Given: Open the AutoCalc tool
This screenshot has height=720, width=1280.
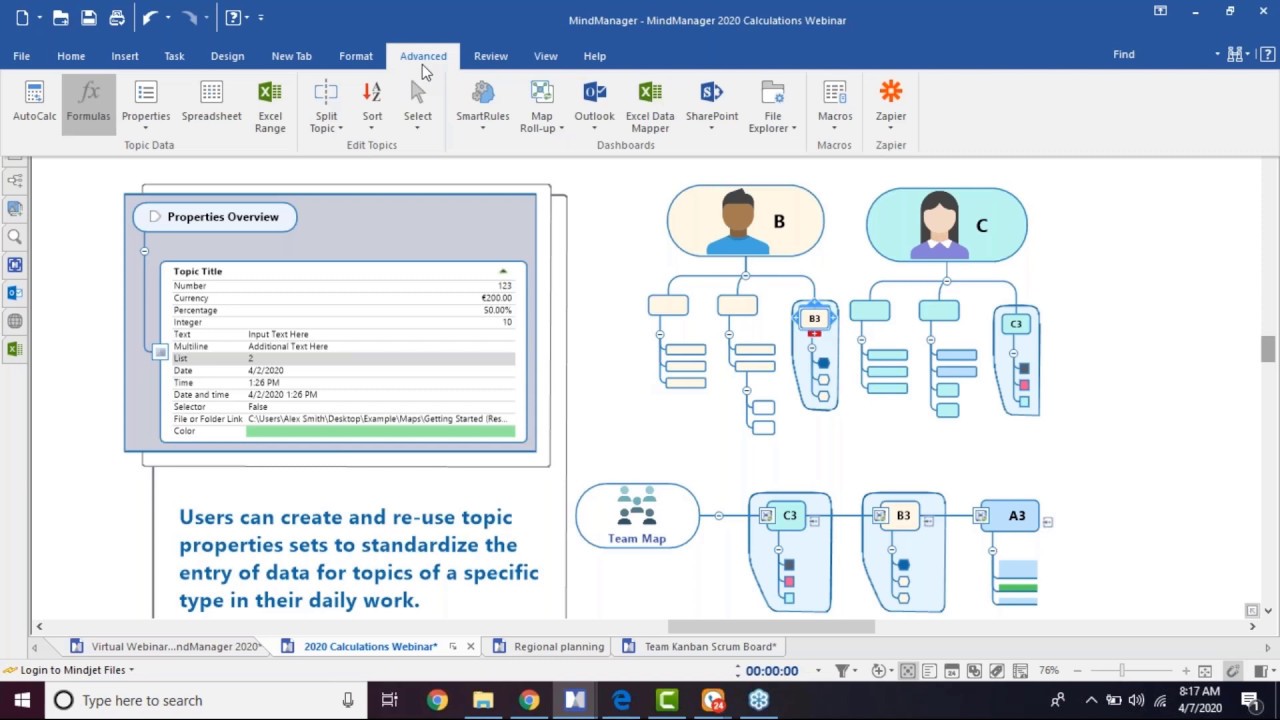Looking at the screenshot, I should tap(34, 102).
